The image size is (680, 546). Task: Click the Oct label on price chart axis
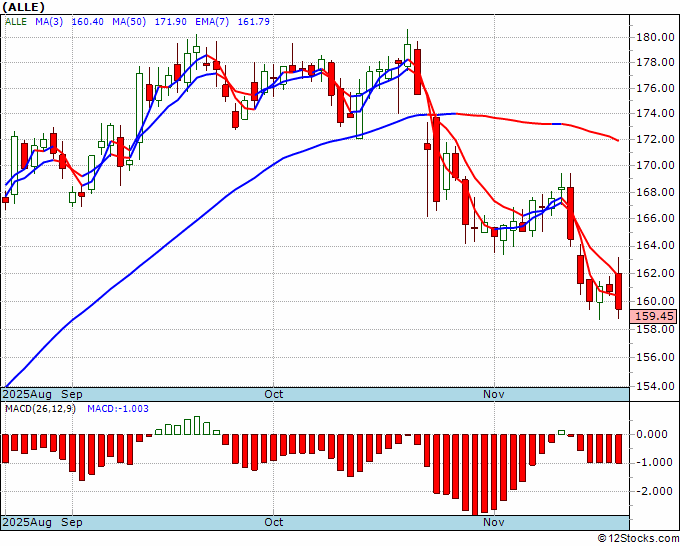click(x=274, y=394)
